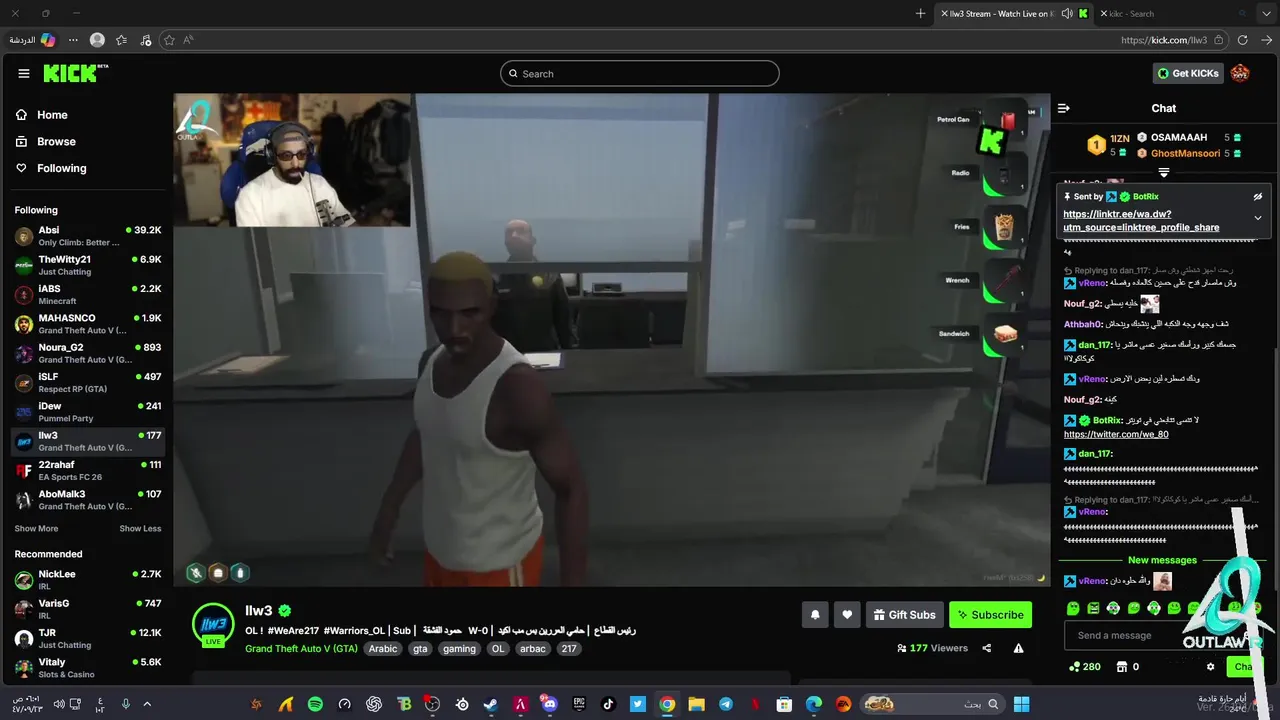Report stream with warning triangle icon
The height and width of the screenshot is (720, 1280).
1018,648
